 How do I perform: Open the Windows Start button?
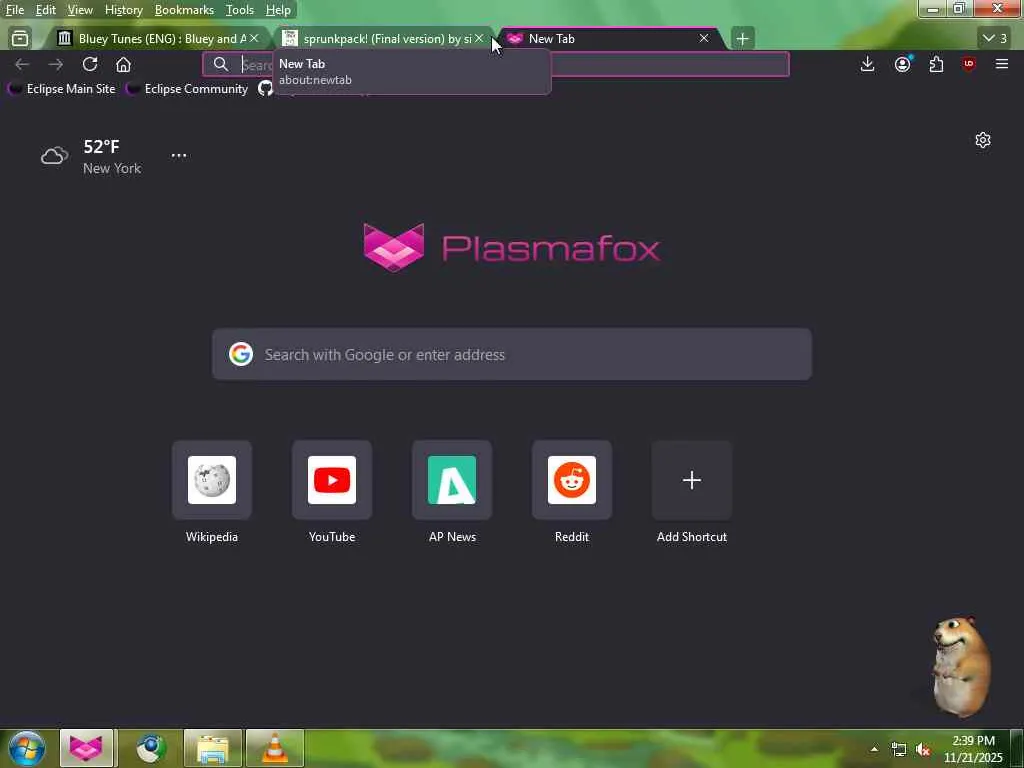27,748
